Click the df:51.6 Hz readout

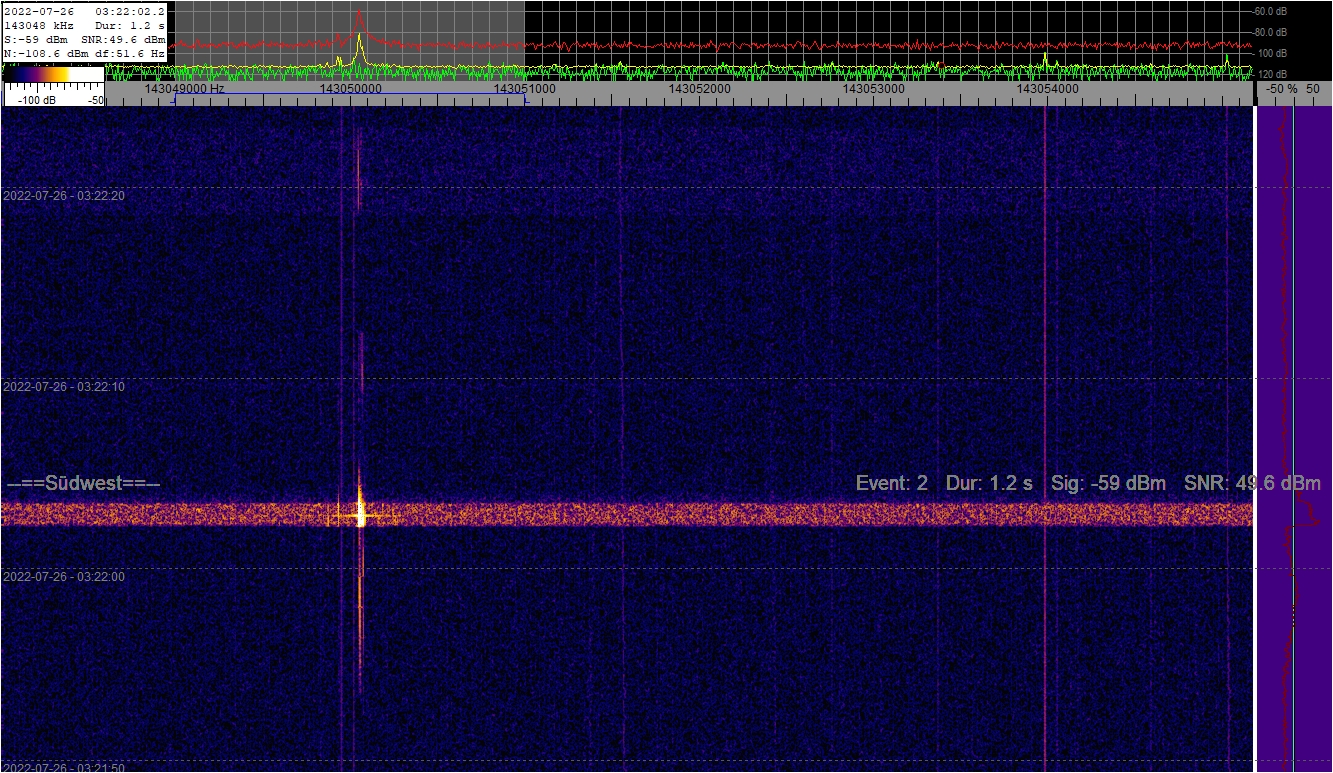(x=129, y=53)
